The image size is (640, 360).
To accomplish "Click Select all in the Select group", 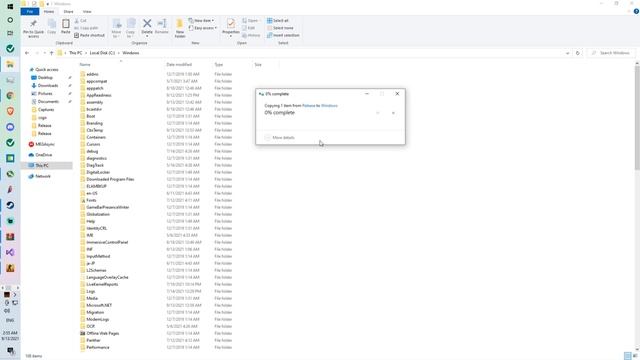I will [x=278, y=20].
